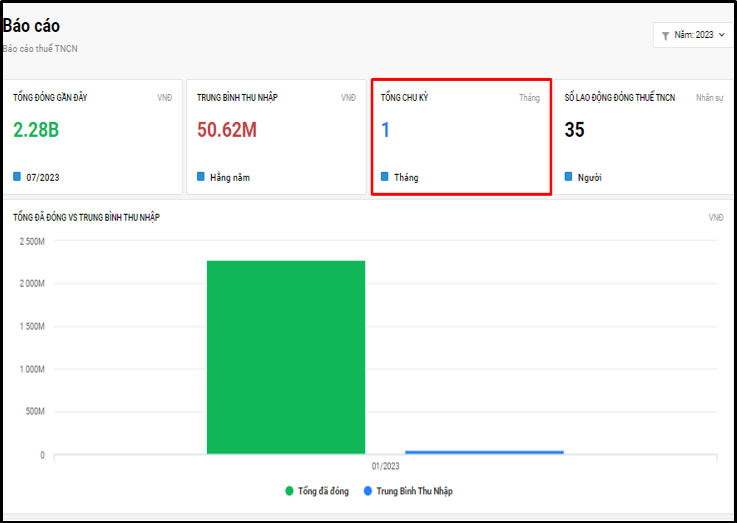Click the 01/2023 x-axis label
Image resolution: width=737 pixels, height=523 pixels.
pyautogui.click(x=385, y=466)
